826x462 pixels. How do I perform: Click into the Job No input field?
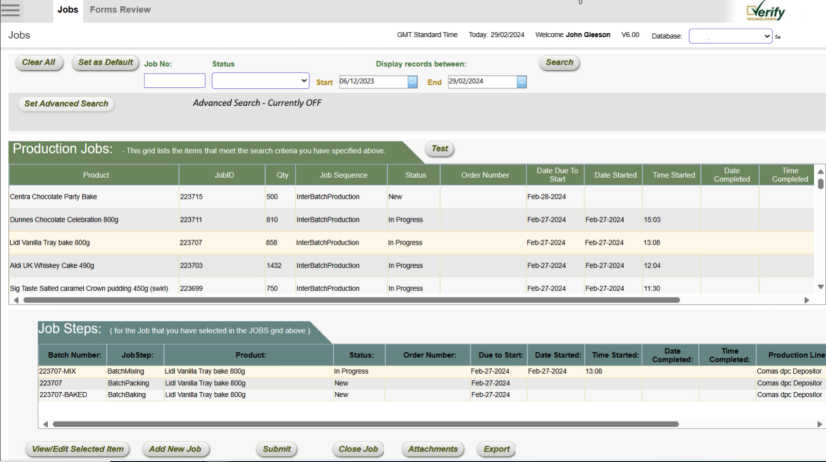point(174,81)
